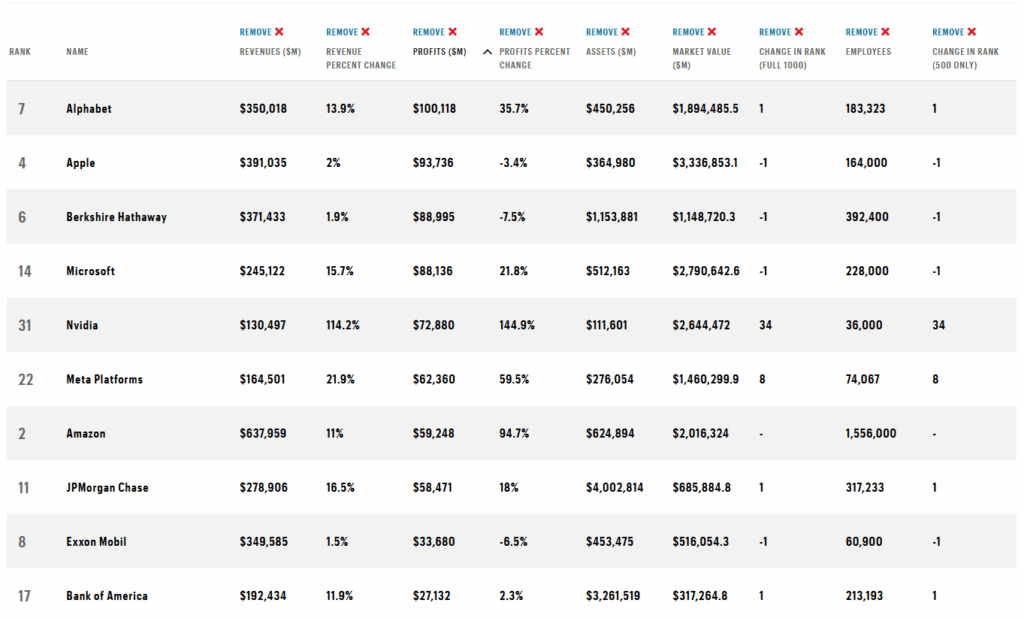
Task: Remove the Employees column
Action: pyautogui.click(x=867, y=32)
